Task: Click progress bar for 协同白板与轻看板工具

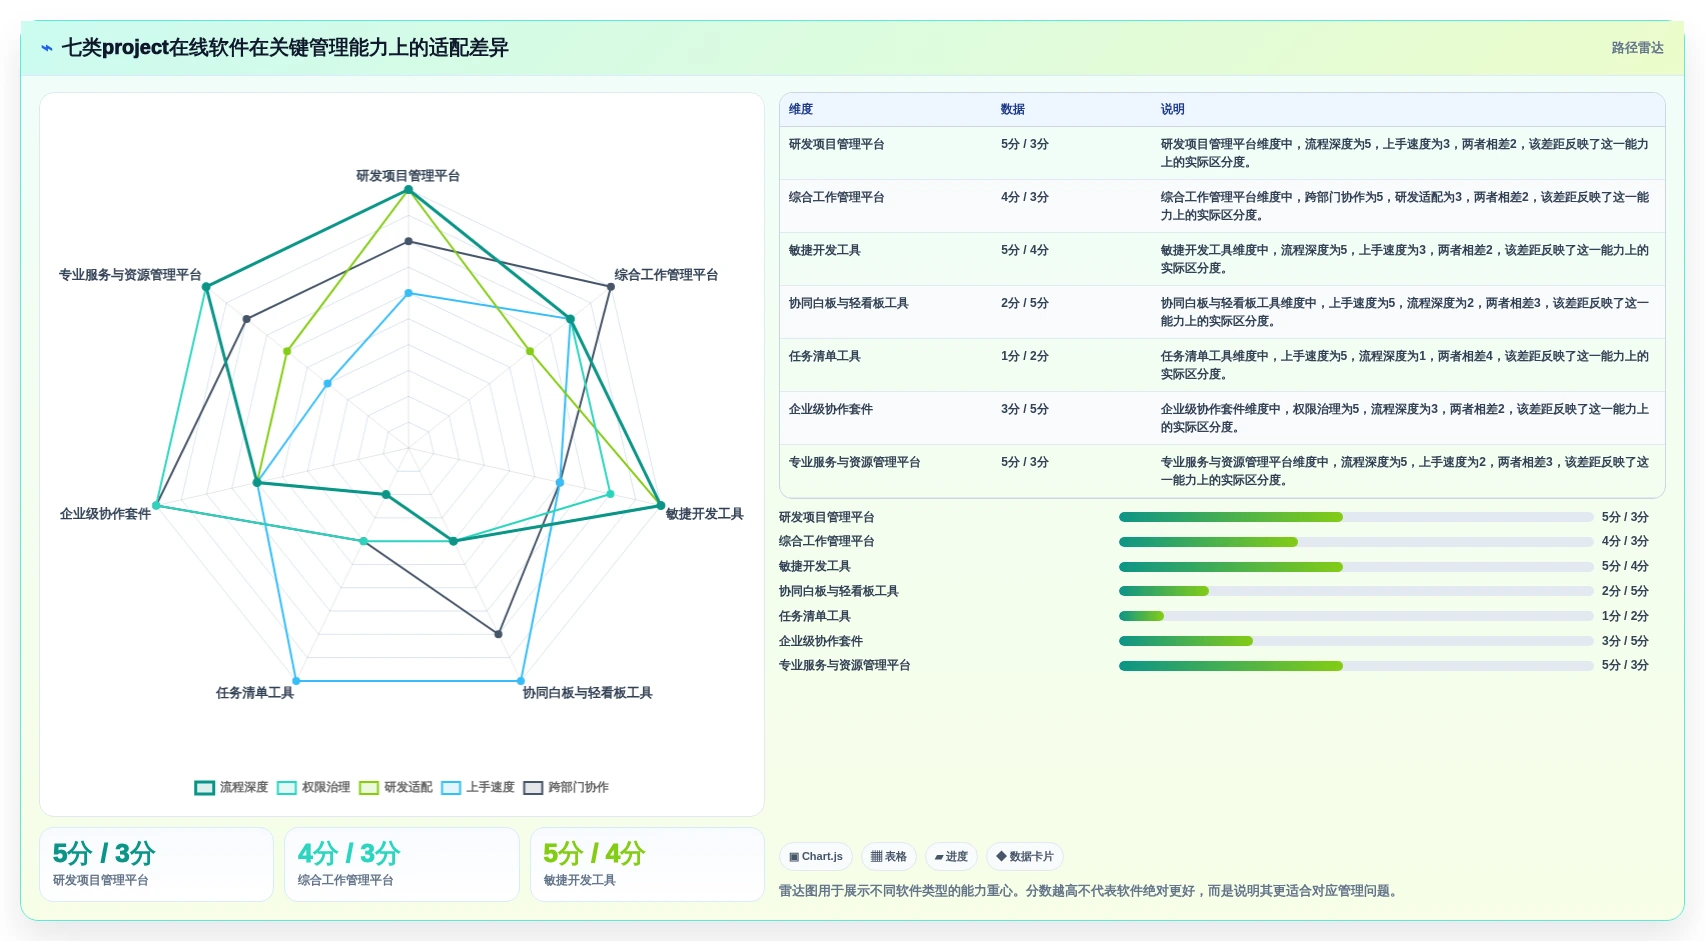Action: click(x=1356, y=591)
